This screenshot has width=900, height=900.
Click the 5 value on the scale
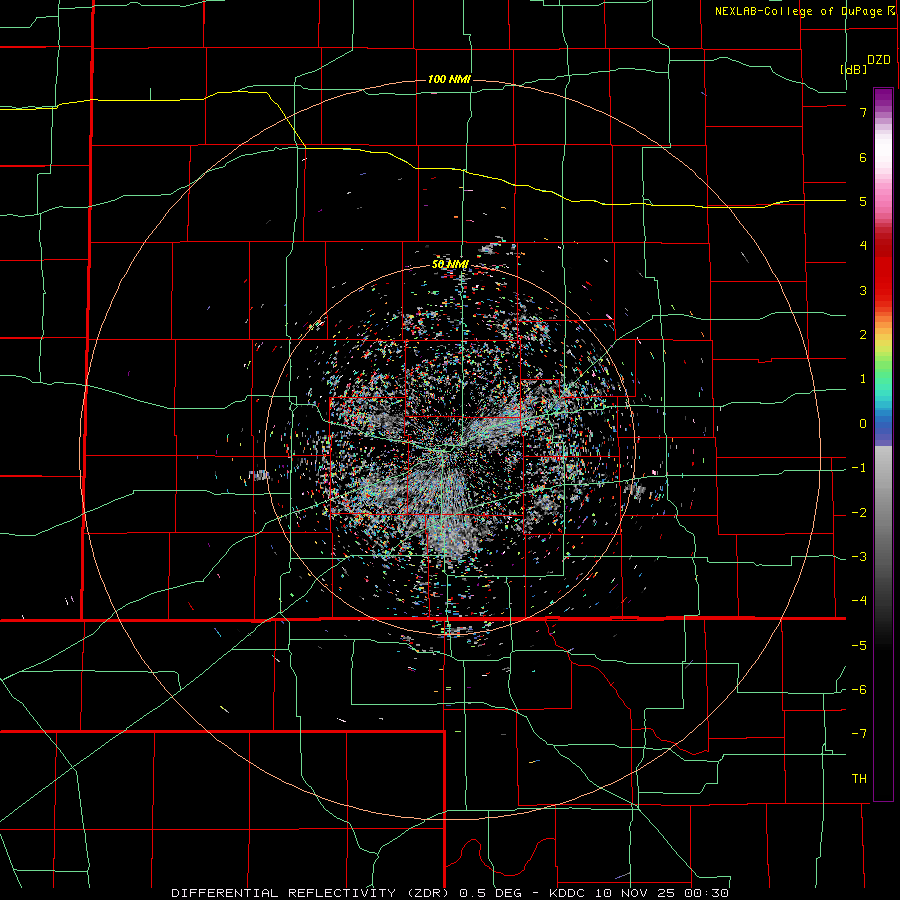863,201
